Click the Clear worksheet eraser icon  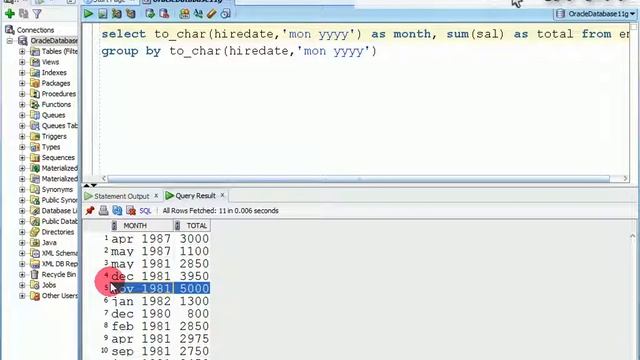tap(211, 14)
